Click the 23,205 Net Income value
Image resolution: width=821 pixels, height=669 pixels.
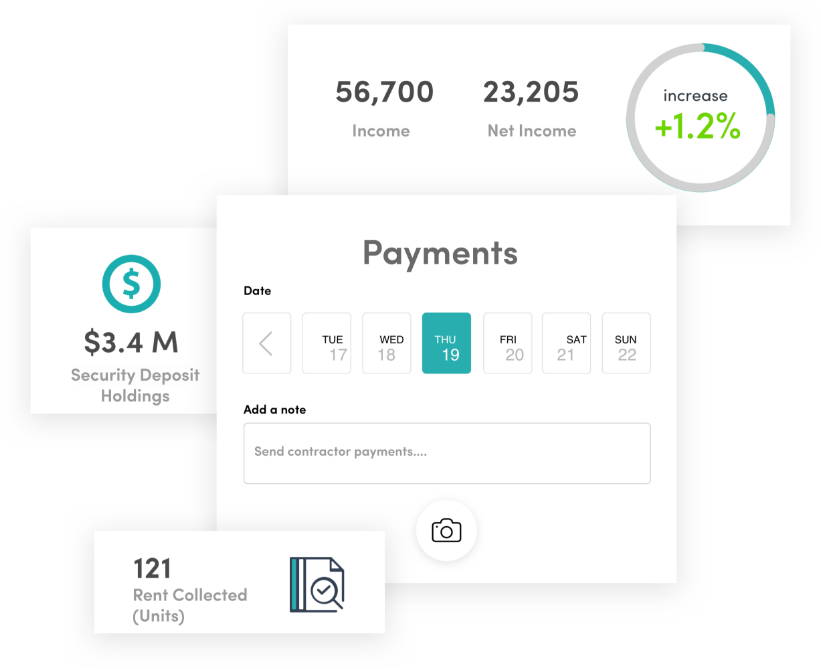[531, 92]
